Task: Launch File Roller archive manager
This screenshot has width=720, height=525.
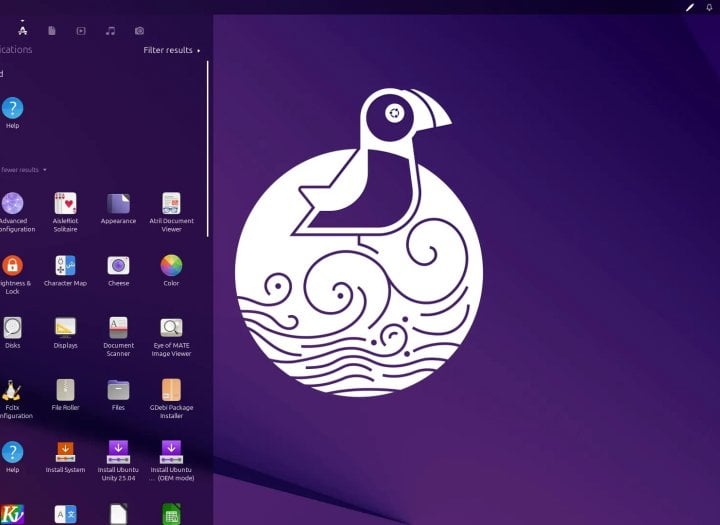Action: point(65,395)
